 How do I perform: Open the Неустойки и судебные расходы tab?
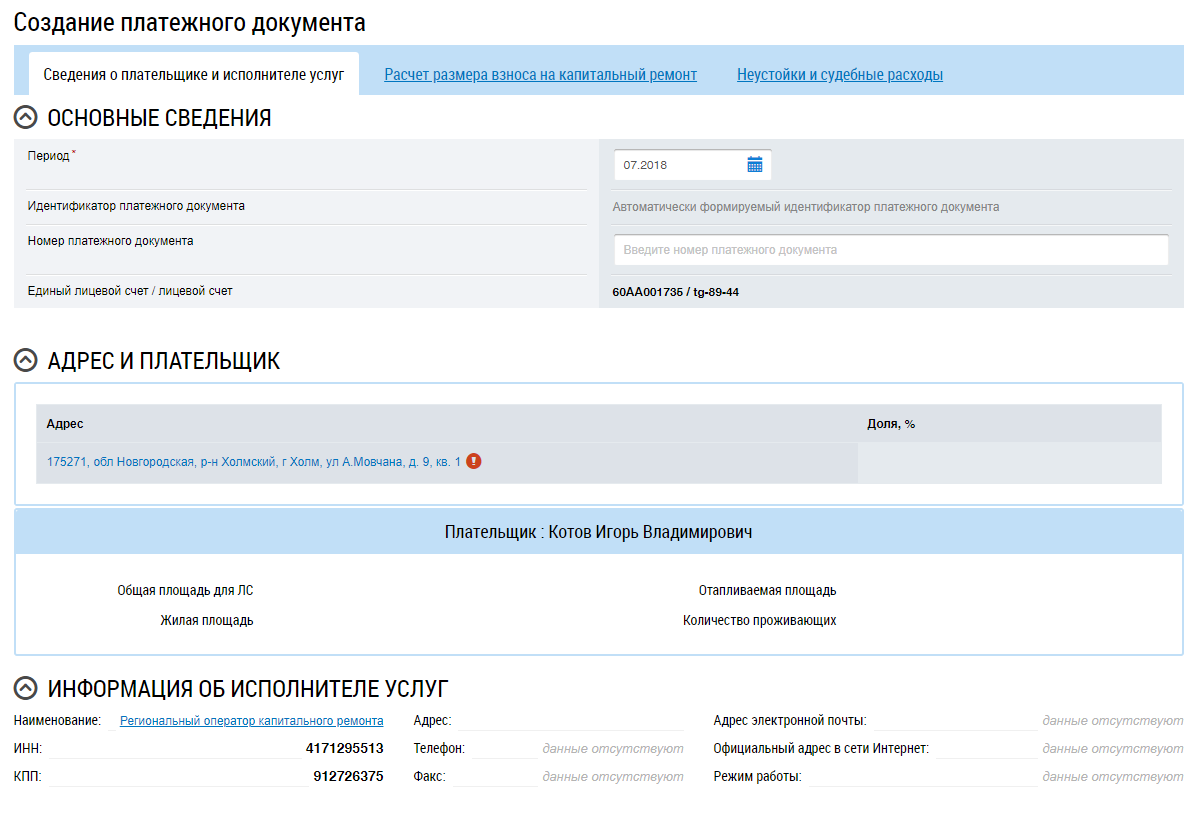[x=839, y=75]
